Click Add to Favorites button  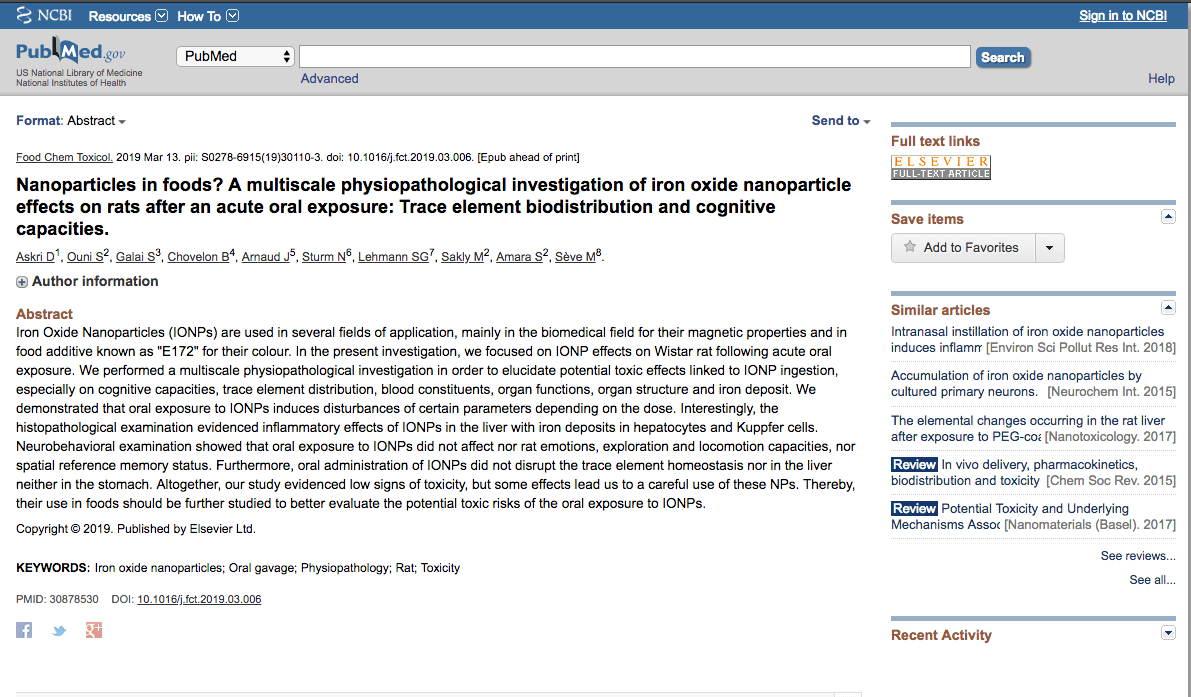coord(963,248)
